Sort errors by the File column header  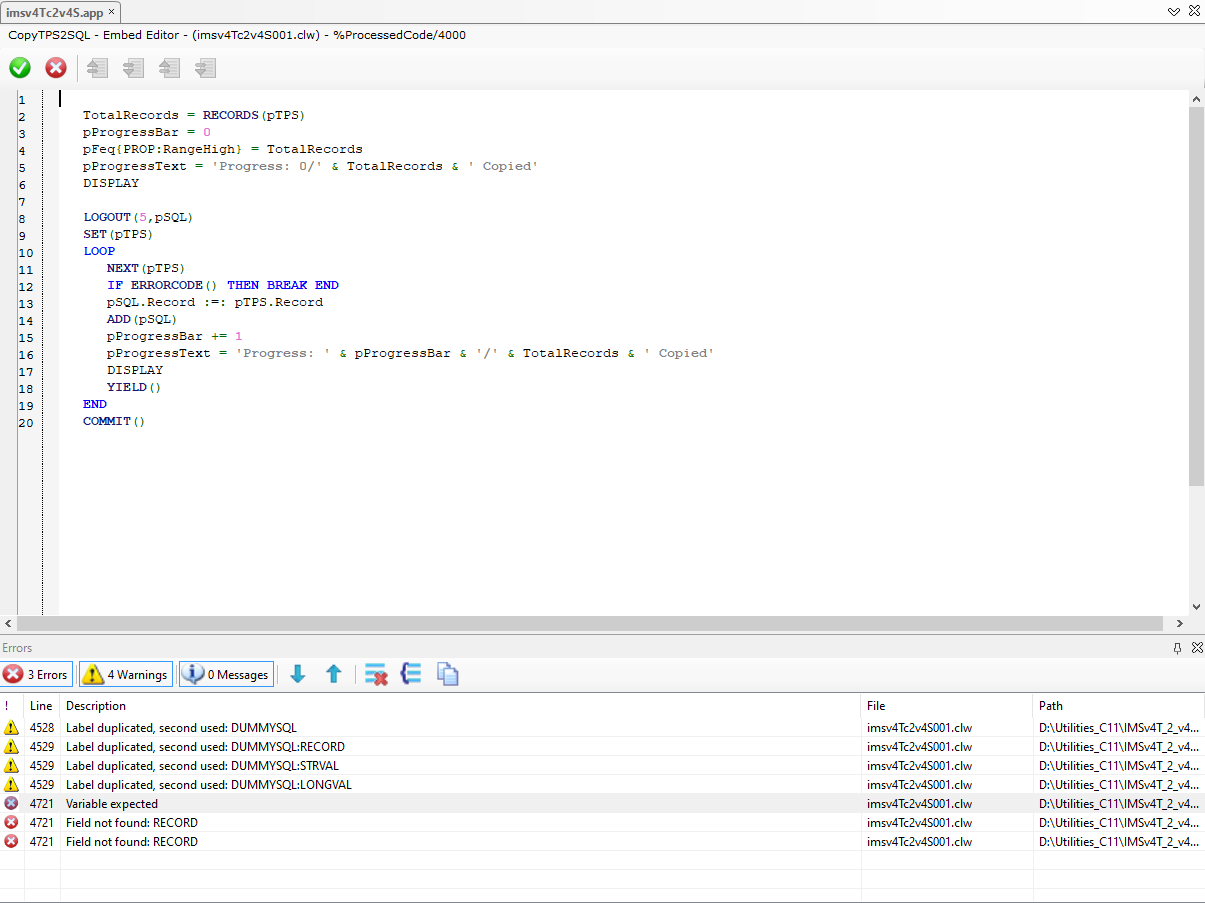point(876,706)
